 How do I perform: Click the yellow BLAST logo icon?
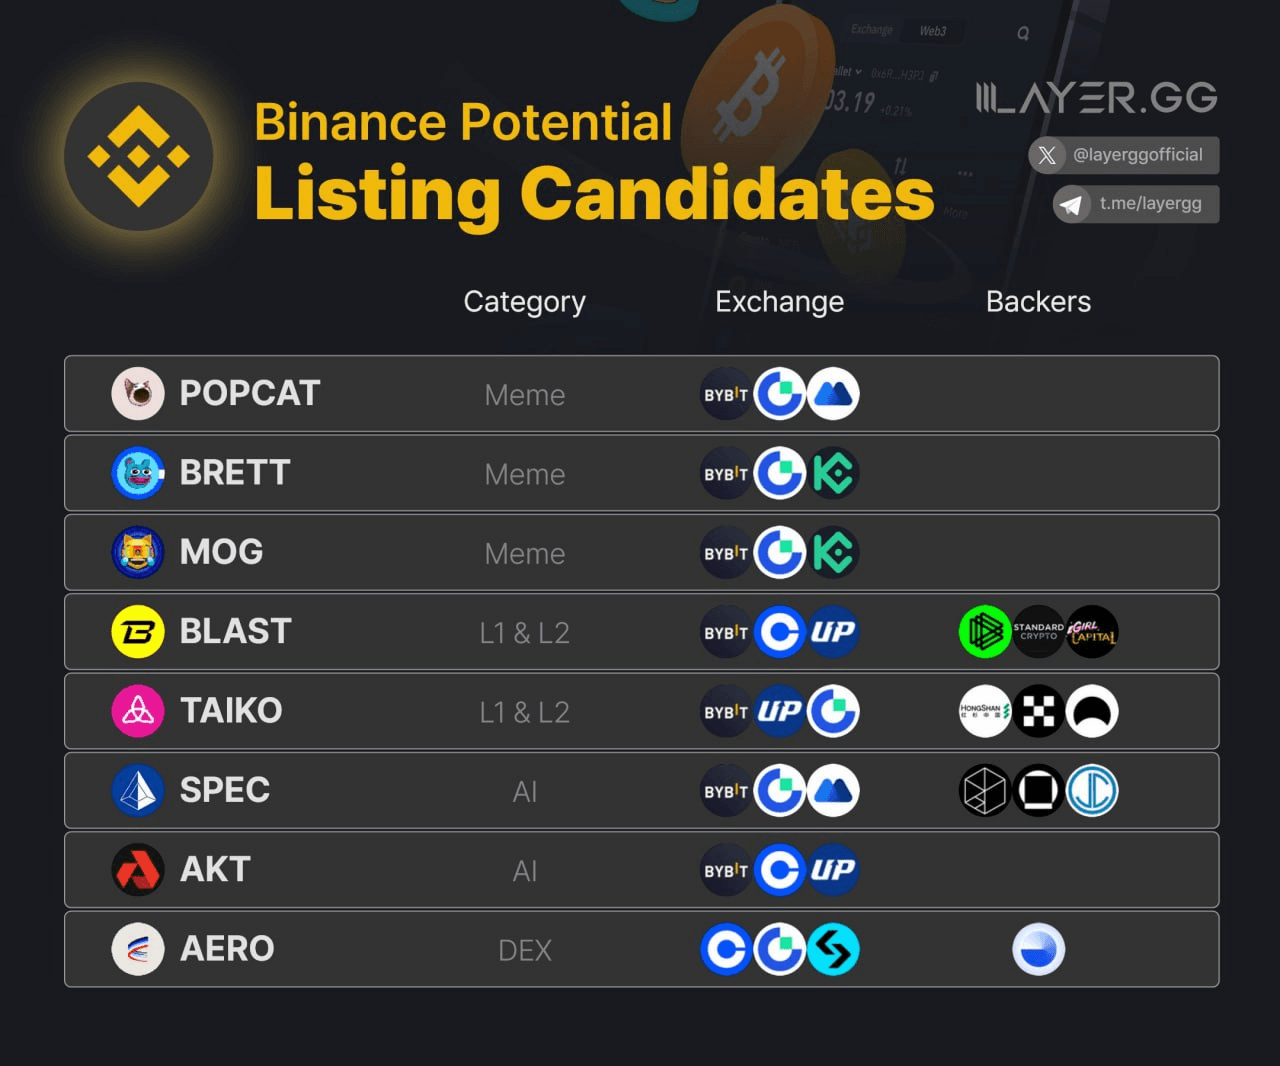tap(138, 632)
